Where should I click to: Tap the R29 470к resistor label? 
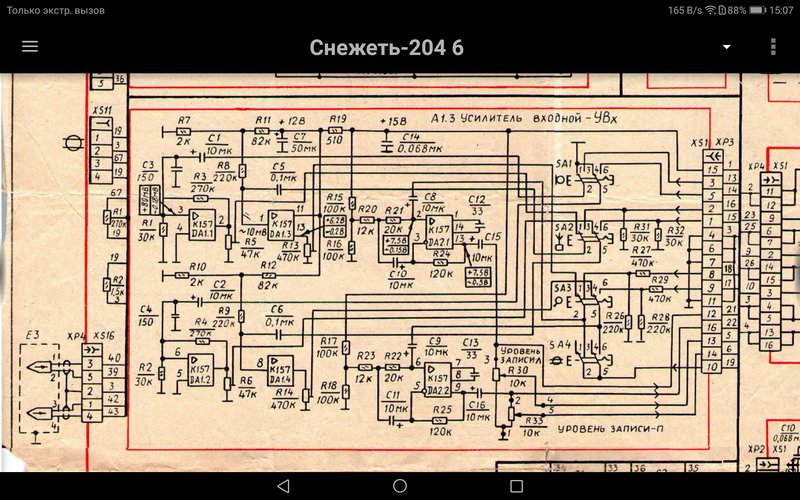660,289
